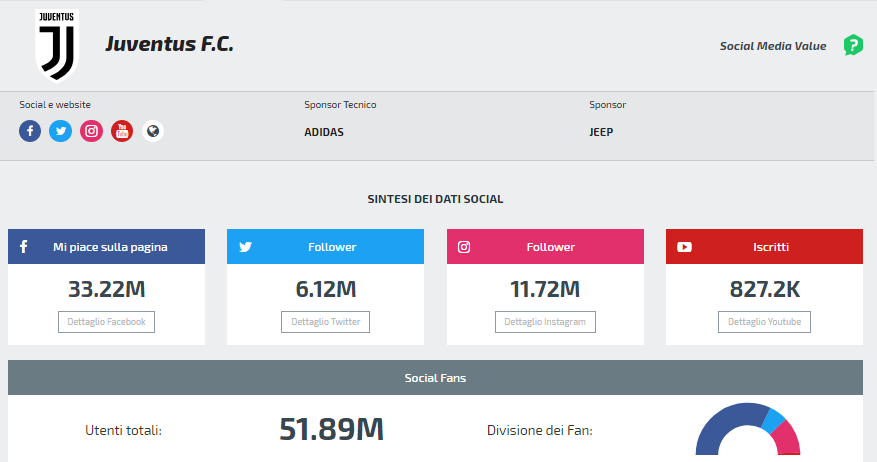The image size is (877, 462).
Task: Open Dettaglio Instagram details
Action: [545, 322]
